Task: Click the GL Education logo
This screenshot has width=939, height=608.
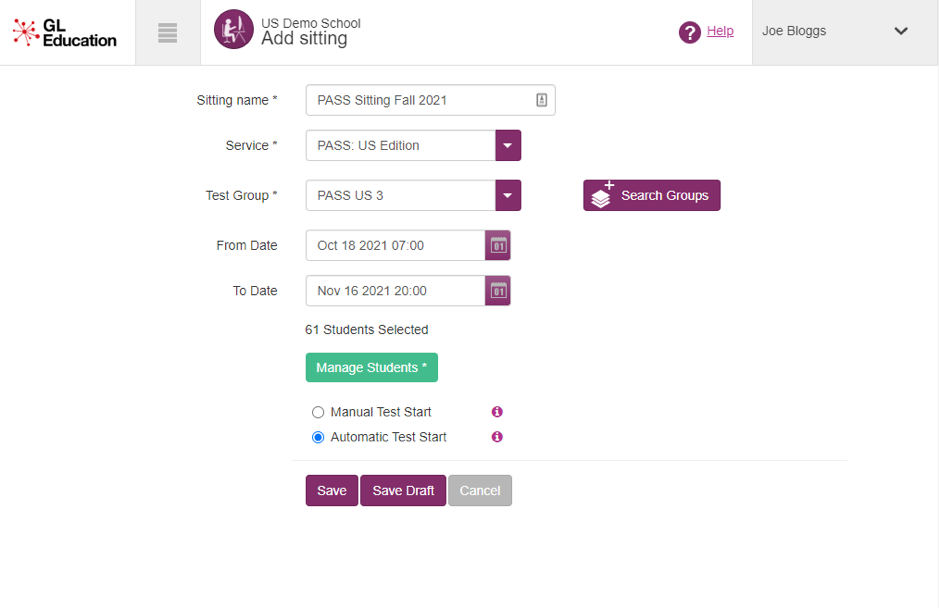Action: (x=65, y=32)
